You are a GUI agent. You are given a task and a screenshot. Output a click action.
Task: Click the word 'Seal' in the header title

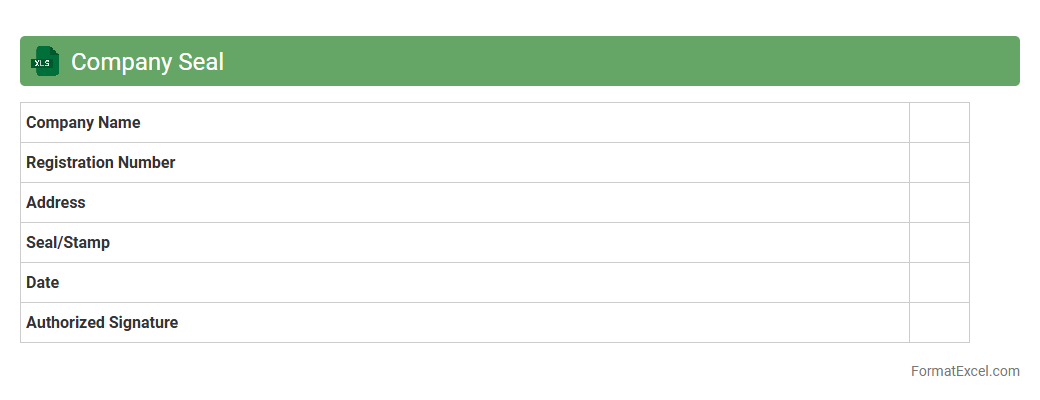coord(201,62)
